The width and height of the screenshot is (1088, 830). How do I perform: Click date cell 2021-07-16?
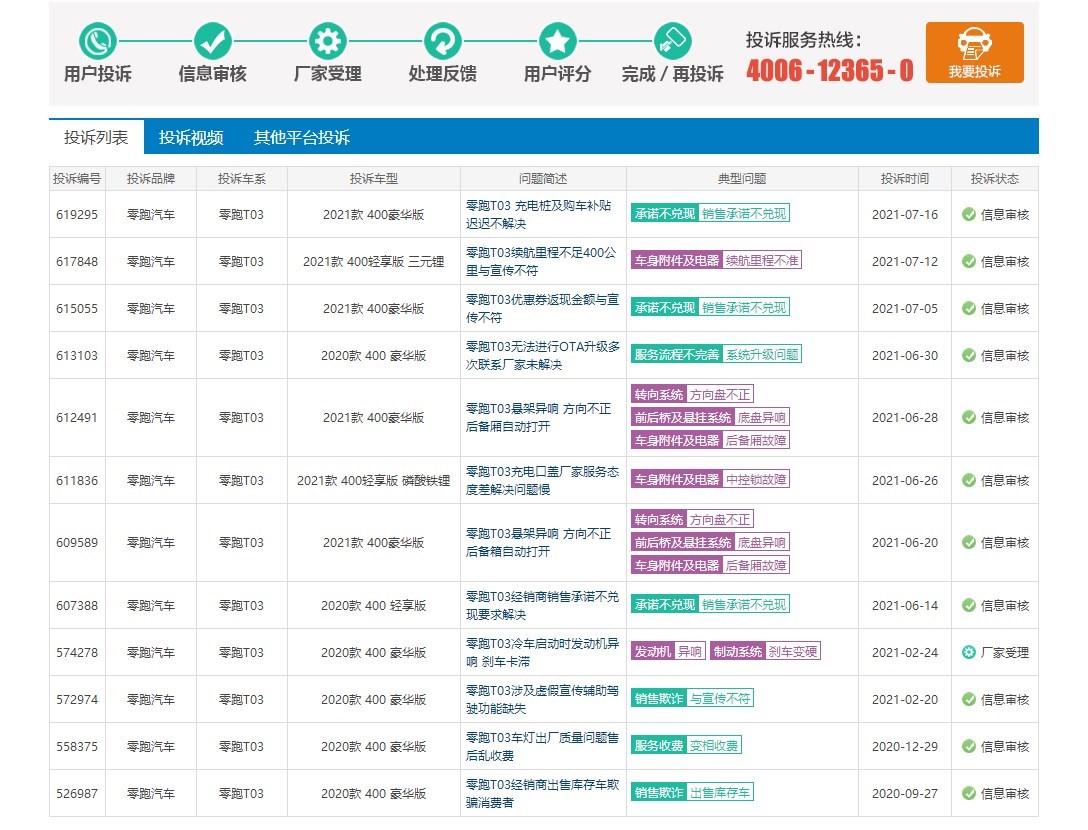point(905,214)
